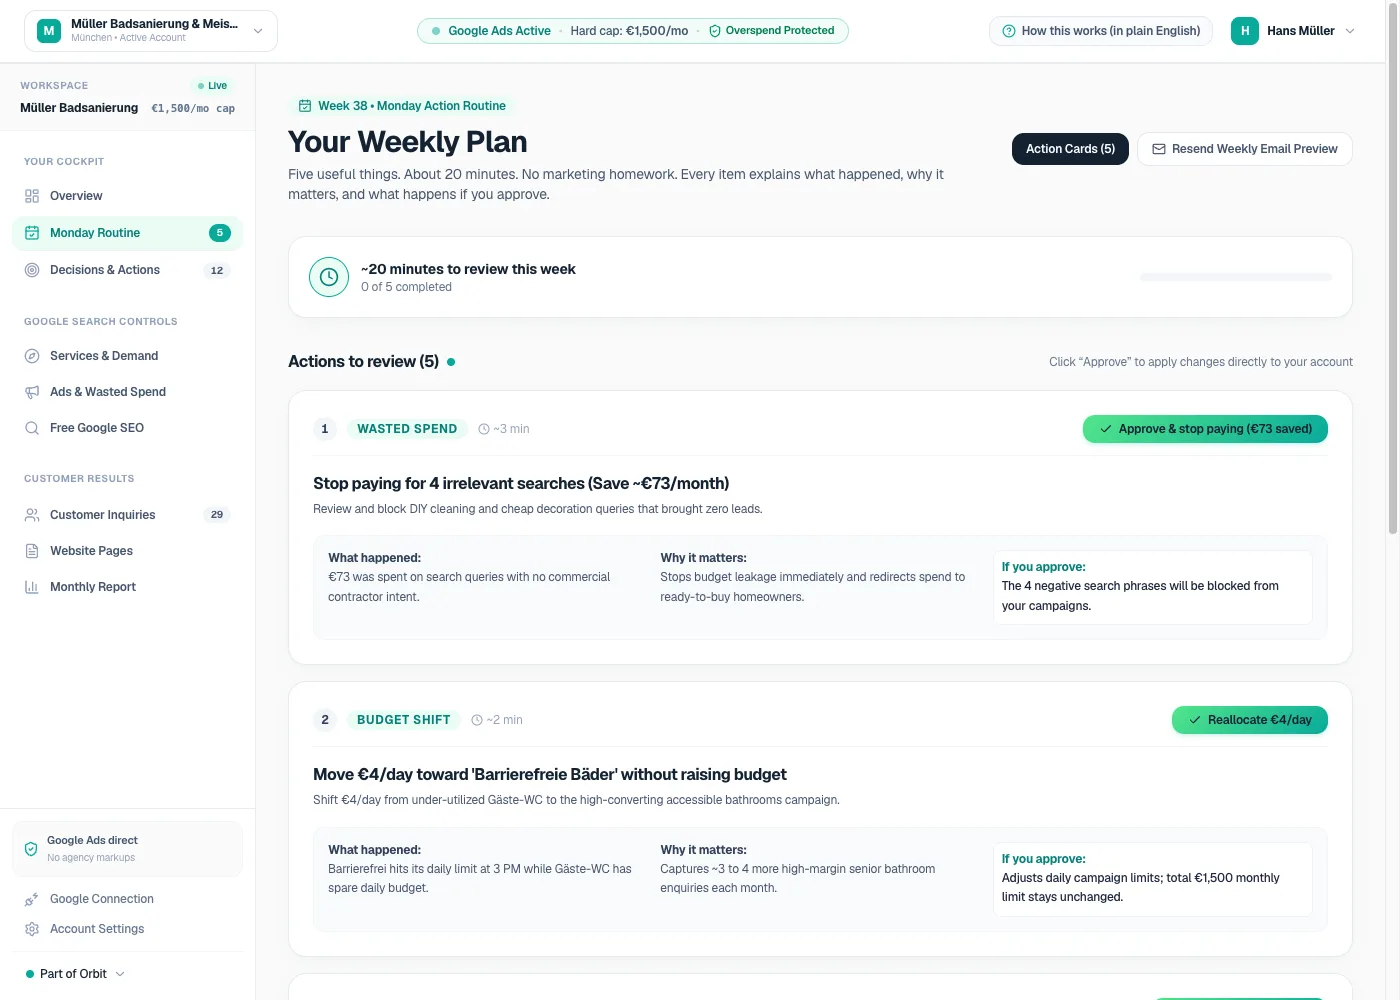The width and height of the screenshot is (1400, 1000).
Task: Click the Week 38 Monday Action Routine label
Action: [x=402, y=106]
